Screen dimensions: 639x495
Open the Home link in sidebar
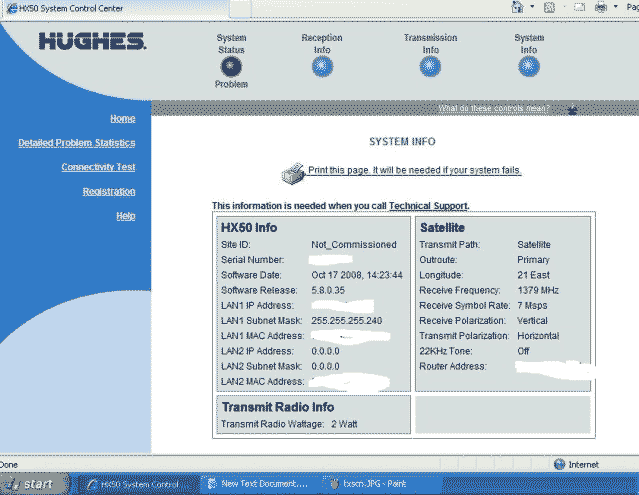(x=123, y=119)
